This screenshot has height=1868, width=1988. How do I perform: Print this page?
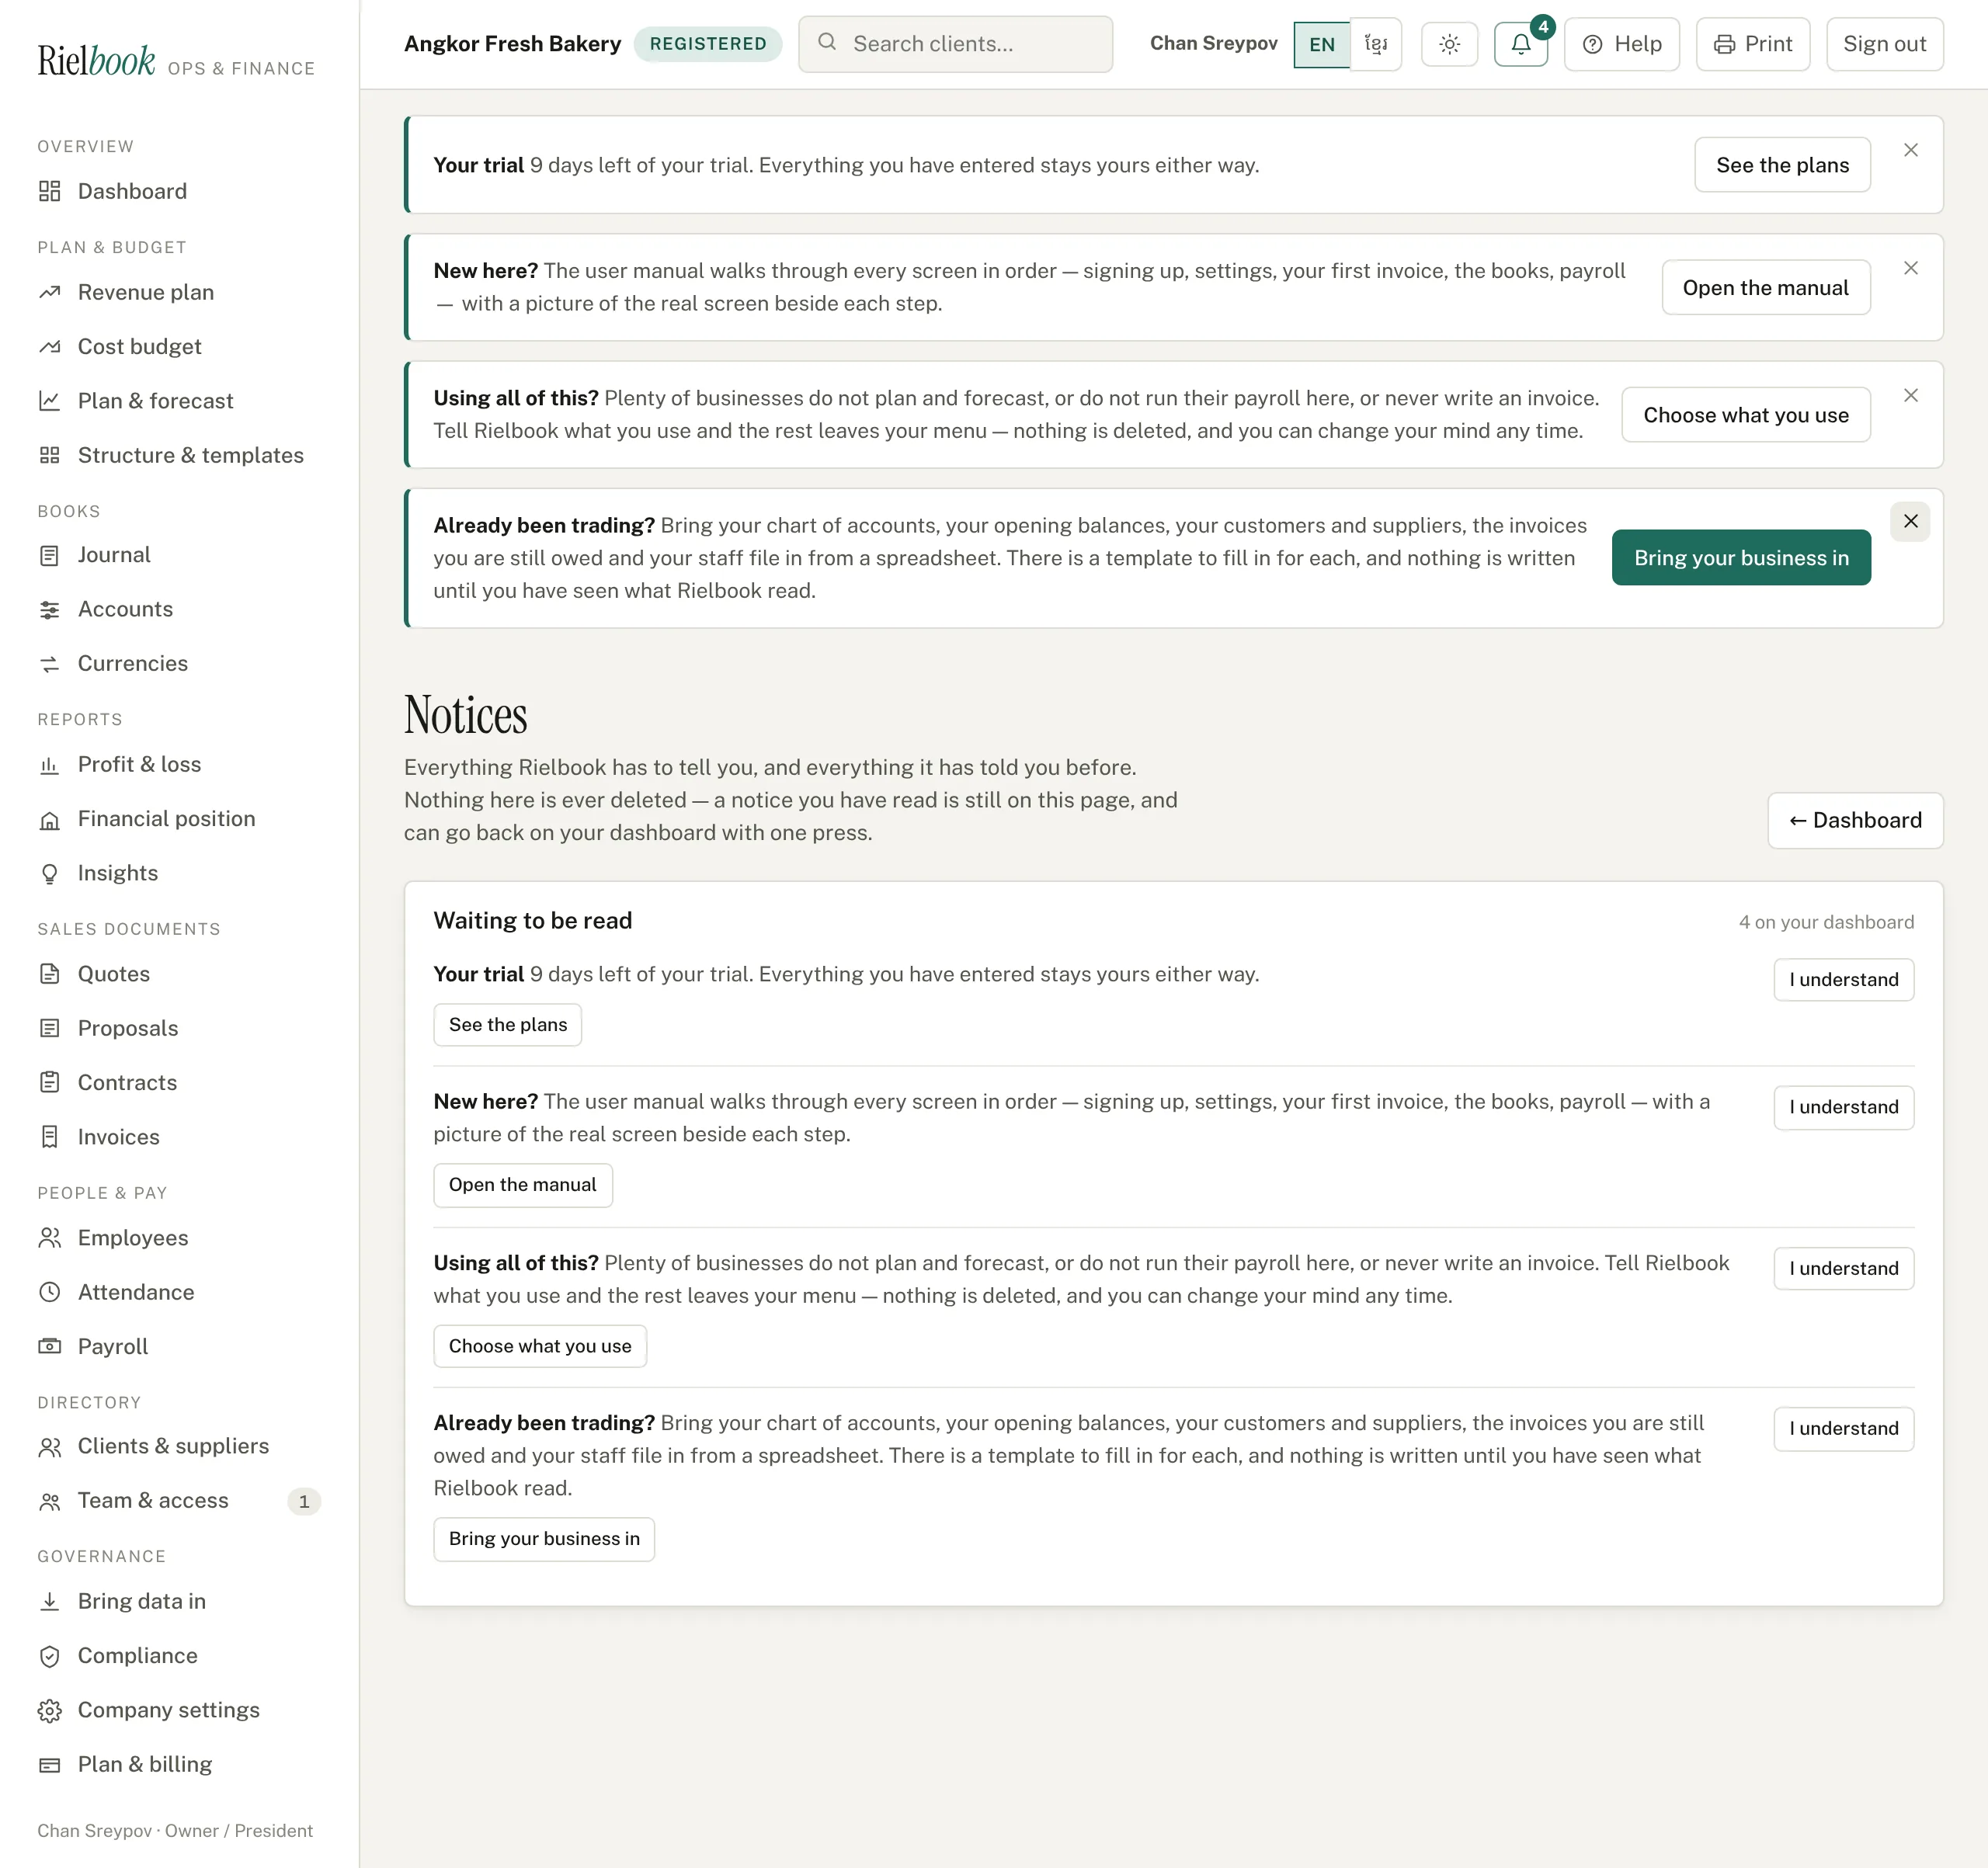pyautogui.click(x=1753, y=44)
